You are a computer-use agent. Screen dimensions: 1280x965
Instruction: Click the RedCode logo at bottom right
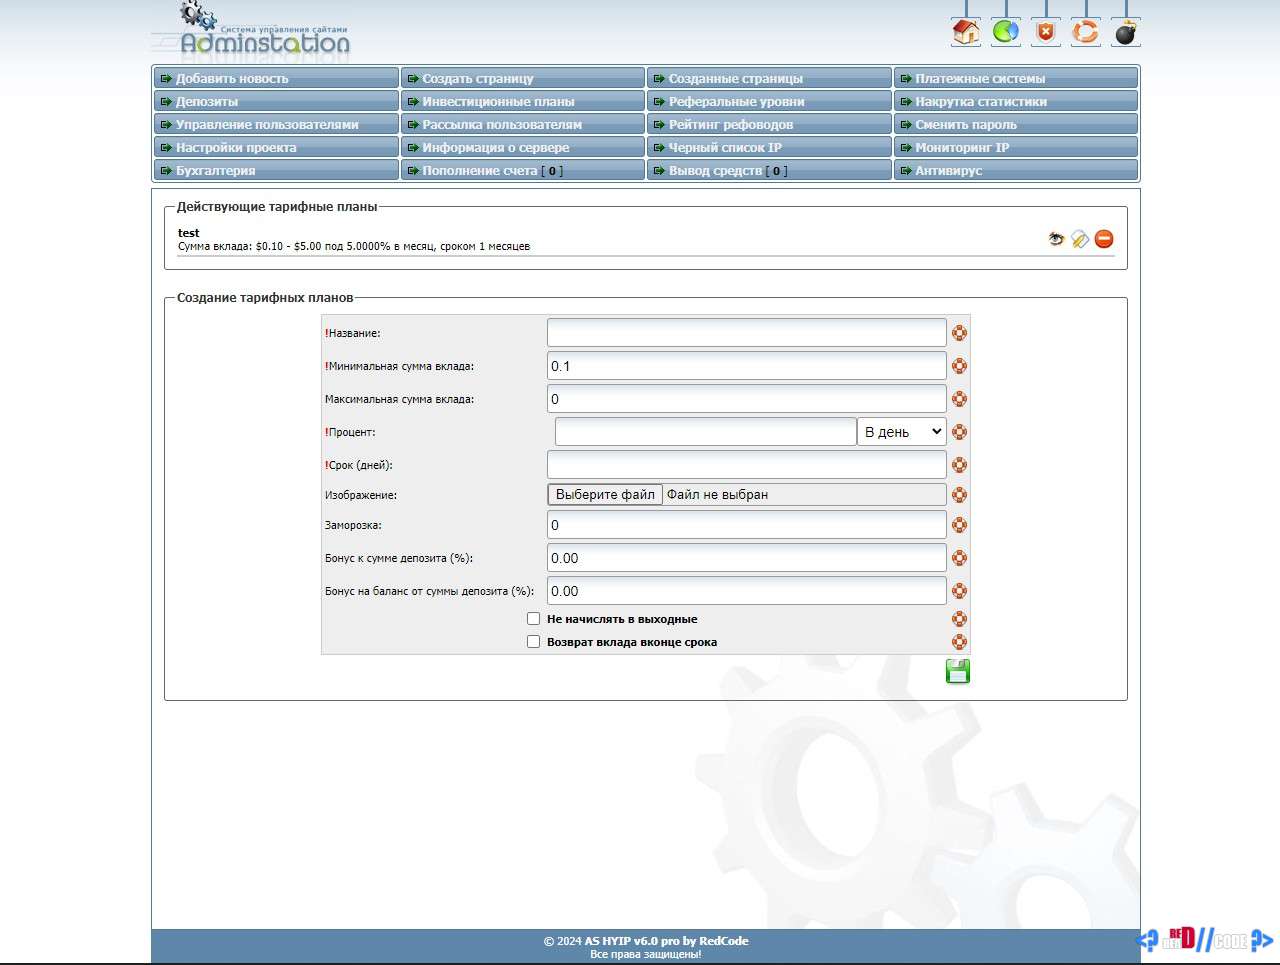click(1205, 939)
